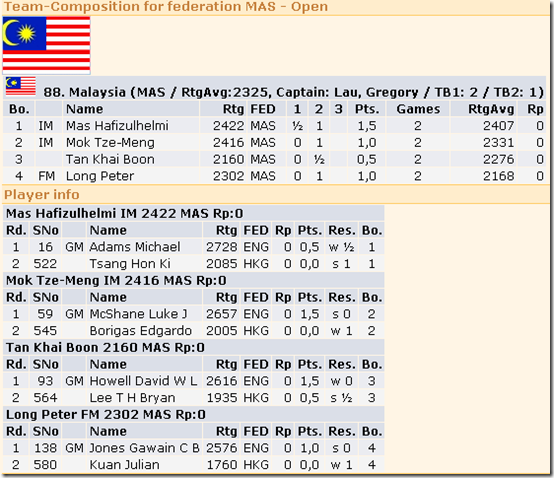The width and height of the screenshot is (554, 478).
Task: Click the large Malaysia flag image
Action: pyautogui.click(x=46, y=45)
